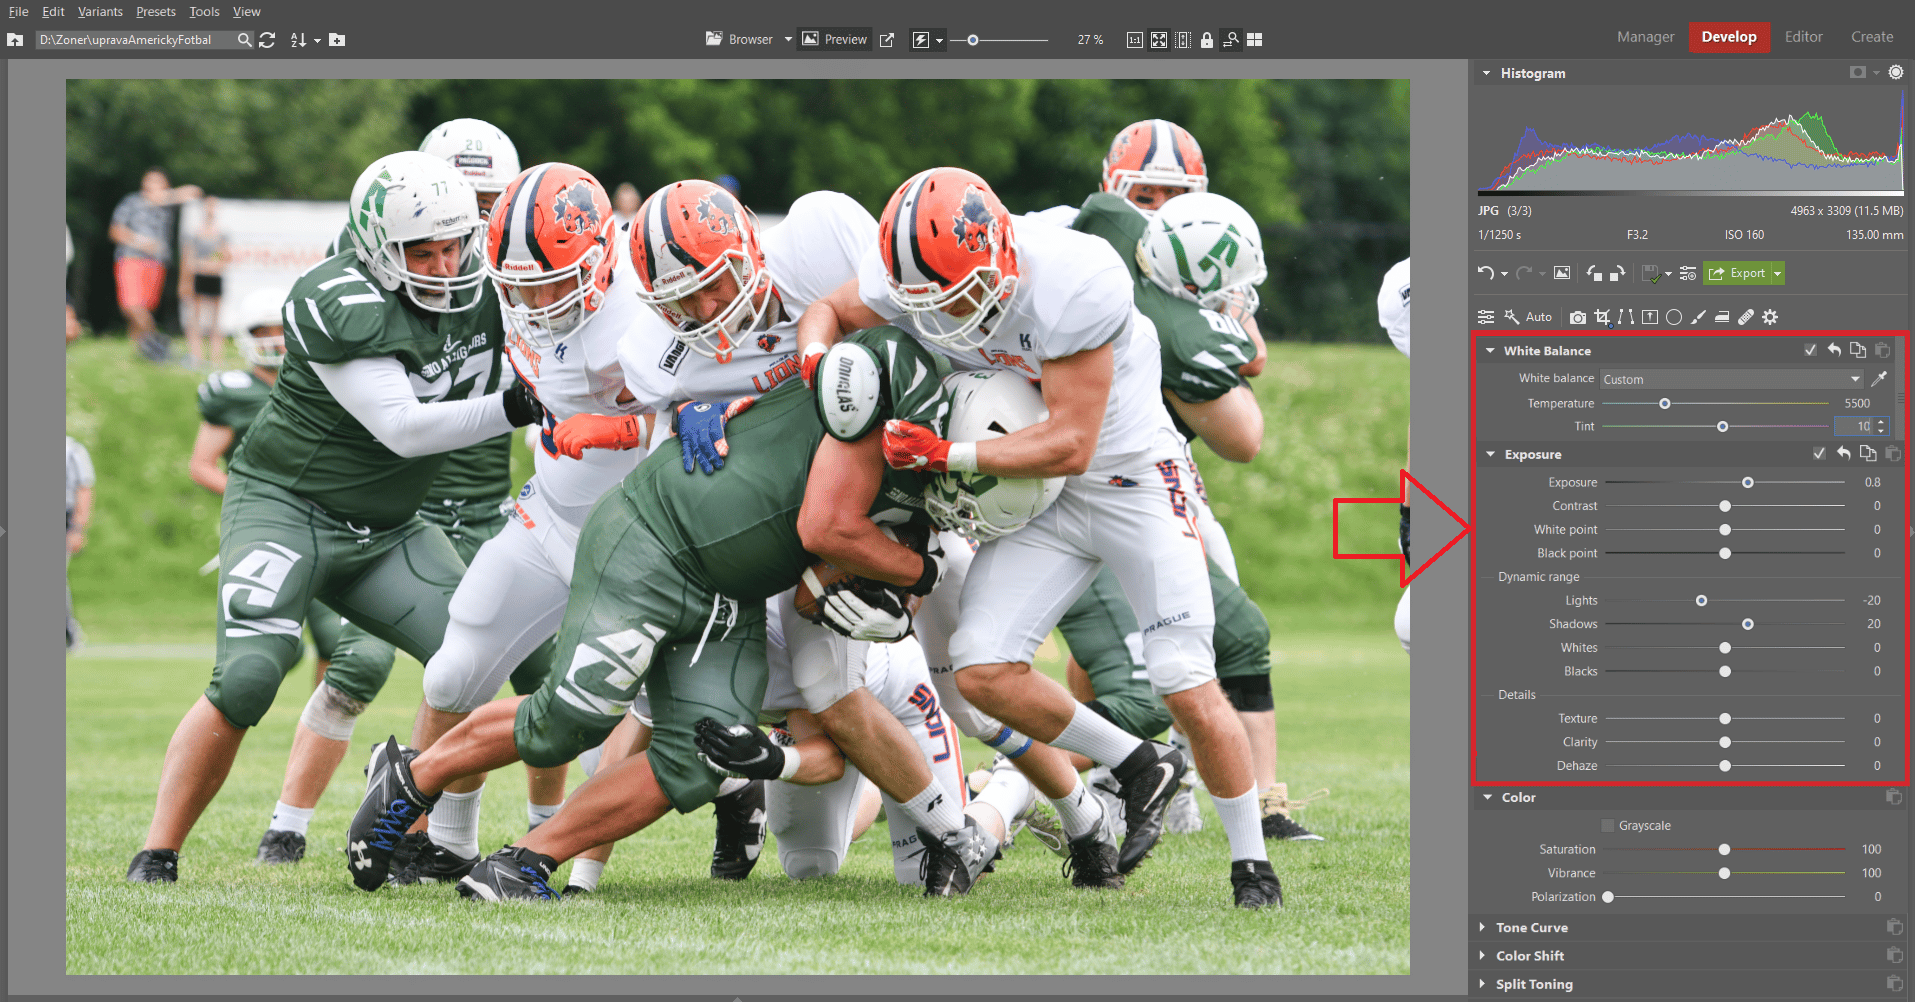Screen dimensions: 1915x1002
Task: Click the Temperature slider handle
Action: click(1665, 403)
